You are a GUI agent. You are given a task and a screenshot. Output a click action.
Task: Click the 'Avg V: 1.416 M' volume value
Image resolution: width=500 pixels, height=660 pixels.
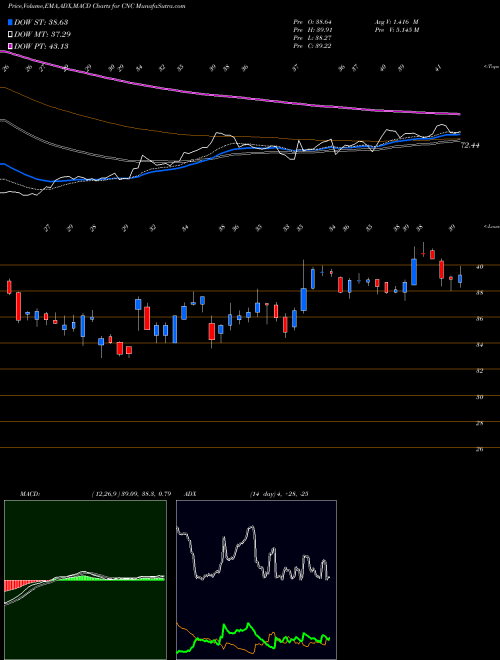tap(396, 22)
